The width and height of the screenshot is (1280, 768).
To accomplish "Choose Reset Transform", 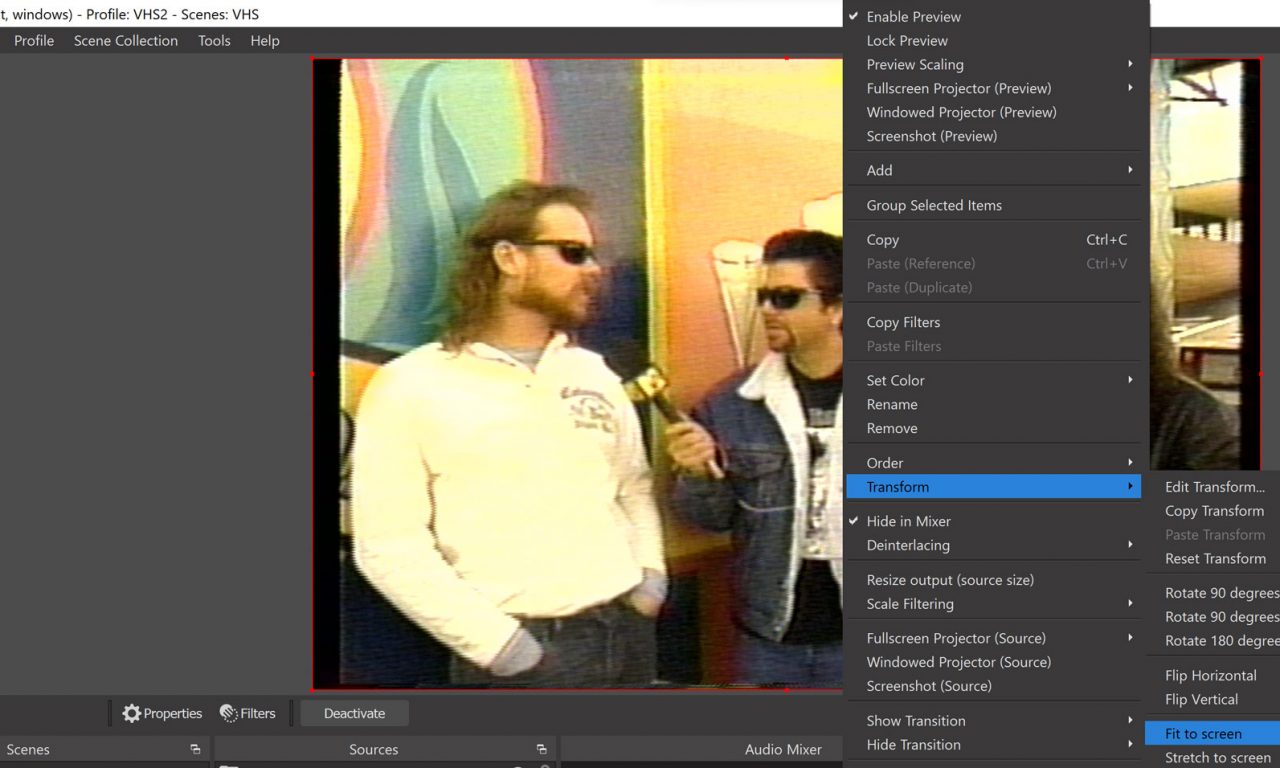I will click(x=1215, y=559).
